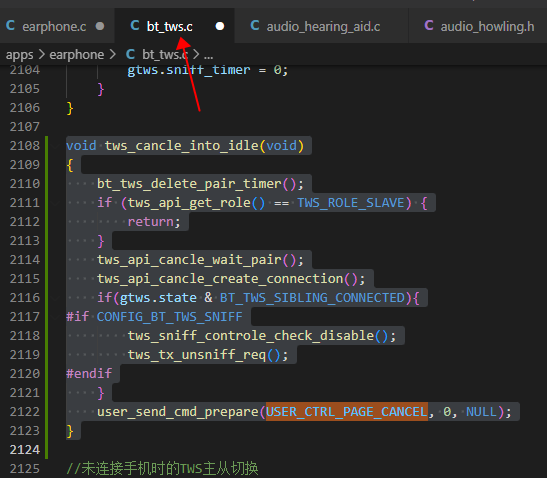This screenshot has height=478, width=547.
Task: Select the bt_tws.c editor tab
Action: 174,27
